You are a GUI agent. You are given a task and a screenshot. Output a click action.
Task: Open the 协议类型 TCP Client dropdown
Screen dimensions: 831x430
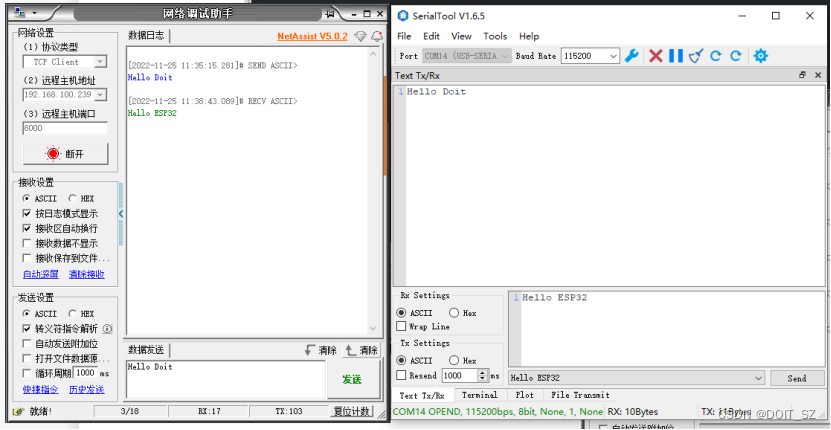[100, 62]
